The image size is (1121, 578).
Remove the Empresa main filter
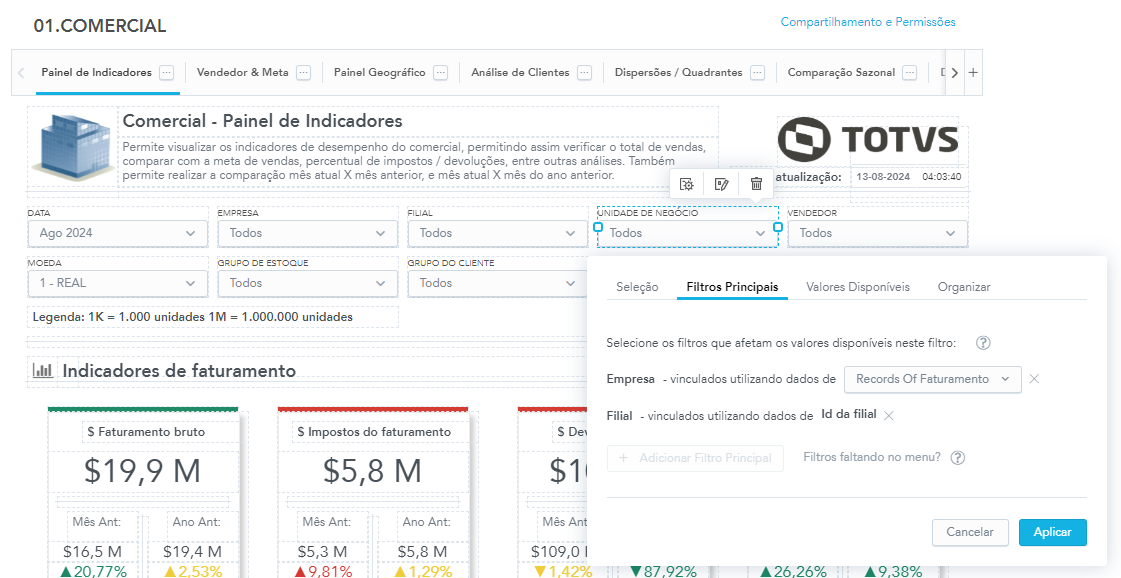click(1035, 379)
